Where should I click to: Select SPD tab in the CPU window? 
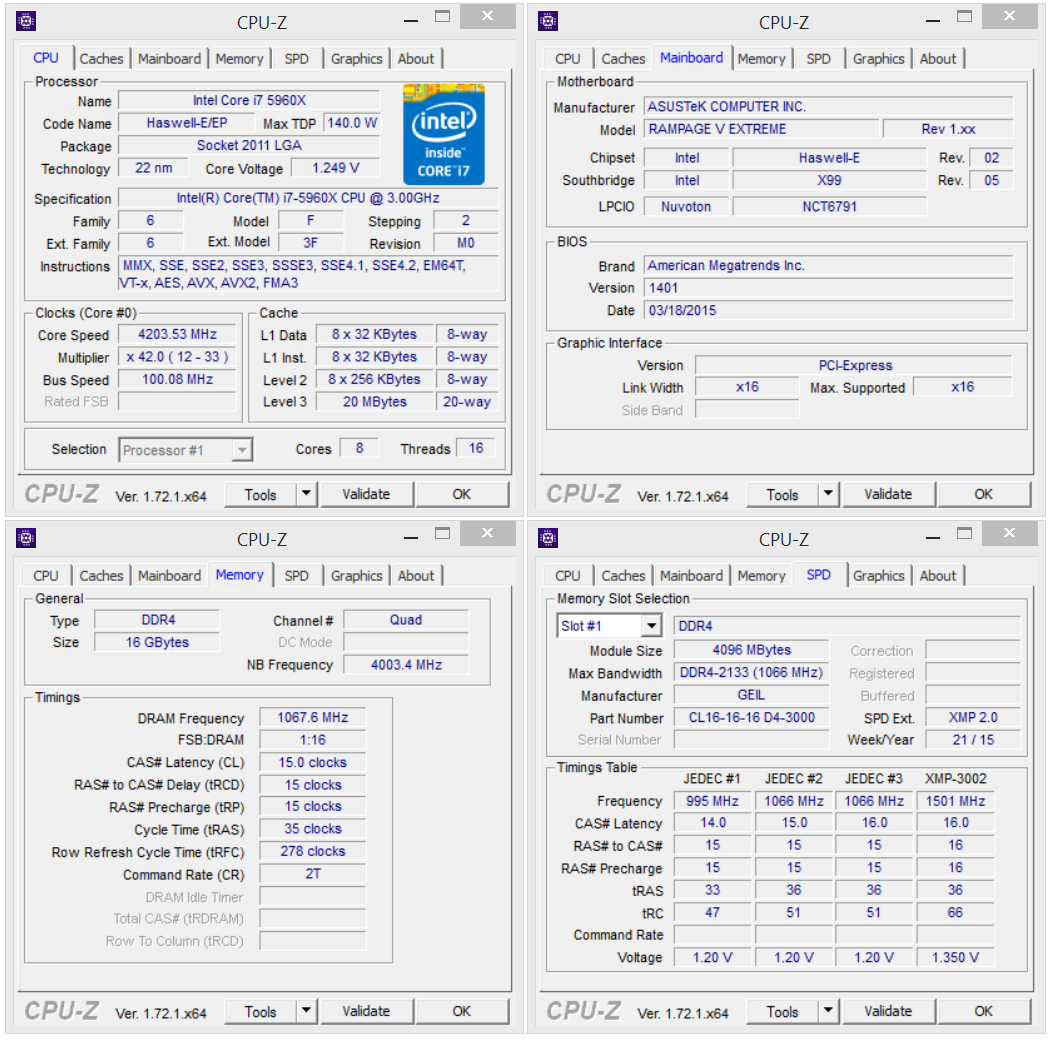(x=296, y=59)
